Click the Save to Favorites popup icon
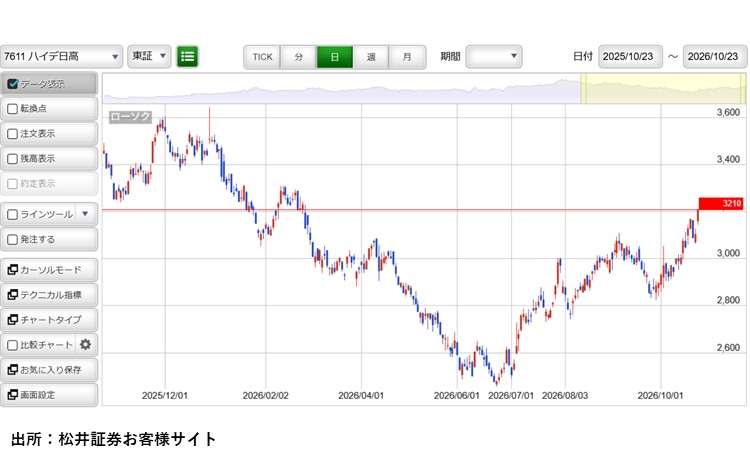Screen dimensions: 750x454 click(12, 370)
